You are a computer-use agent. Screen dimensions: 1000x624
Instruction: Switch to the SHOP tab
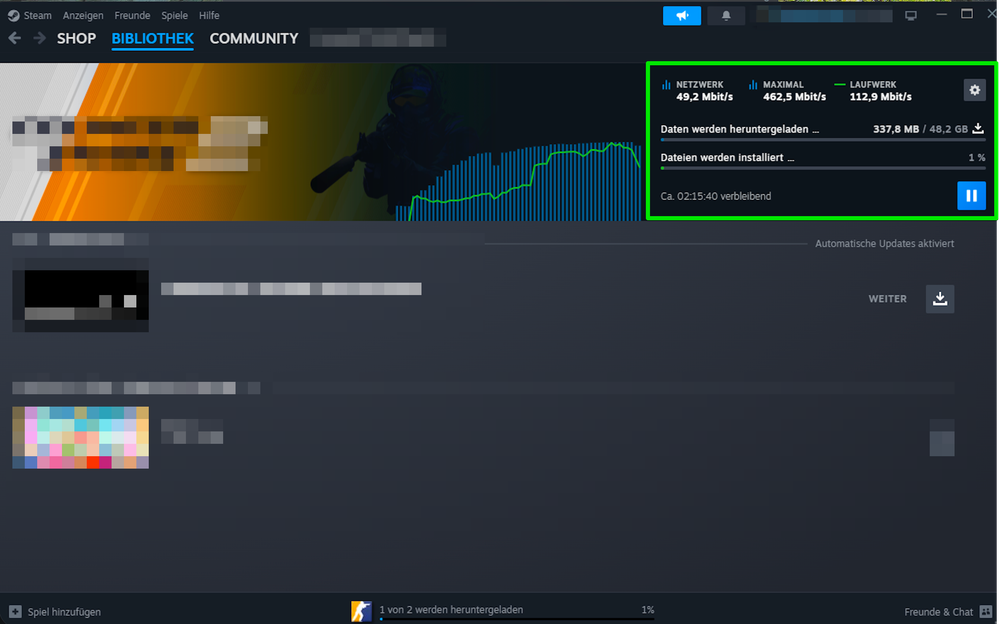76,39
